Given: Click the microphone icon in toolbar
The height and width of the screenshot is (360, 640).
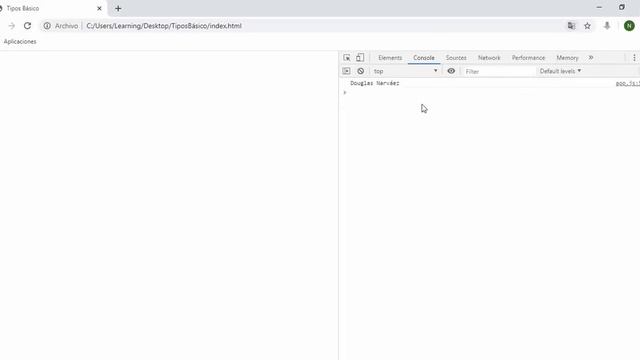Looking at the screenshot, I should 607,26.
